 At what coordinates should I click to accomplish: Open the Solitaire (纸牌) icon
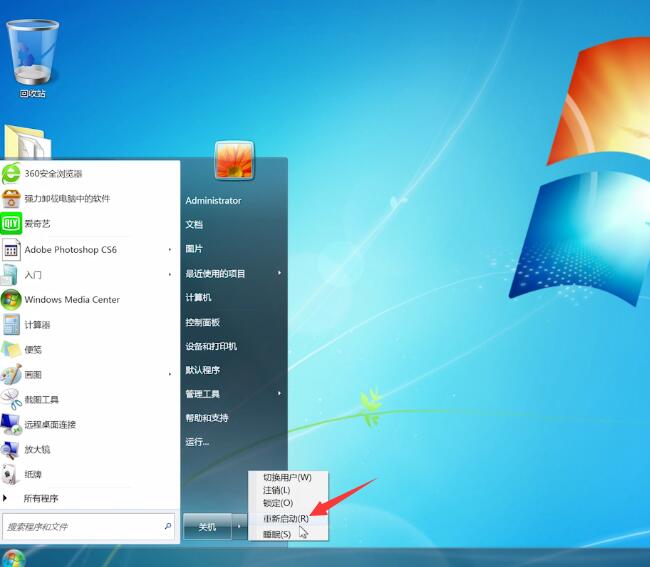[x=10, y=475]
